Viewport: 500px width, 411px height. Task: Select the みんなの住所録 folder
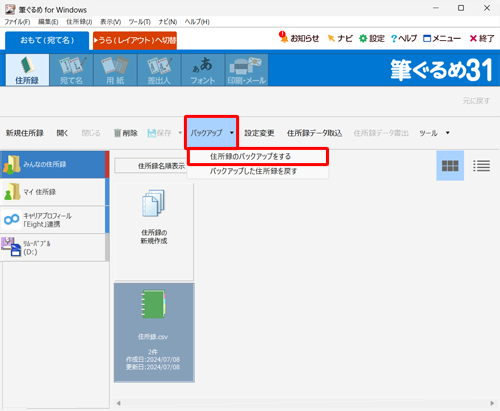click(55, 164)
